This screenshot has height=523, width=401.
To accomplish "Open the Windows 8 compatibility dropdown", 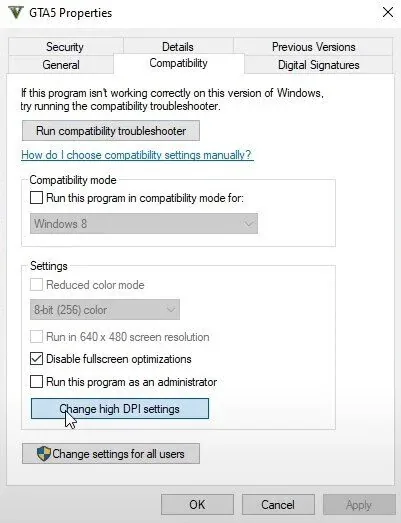I will 144,223.
